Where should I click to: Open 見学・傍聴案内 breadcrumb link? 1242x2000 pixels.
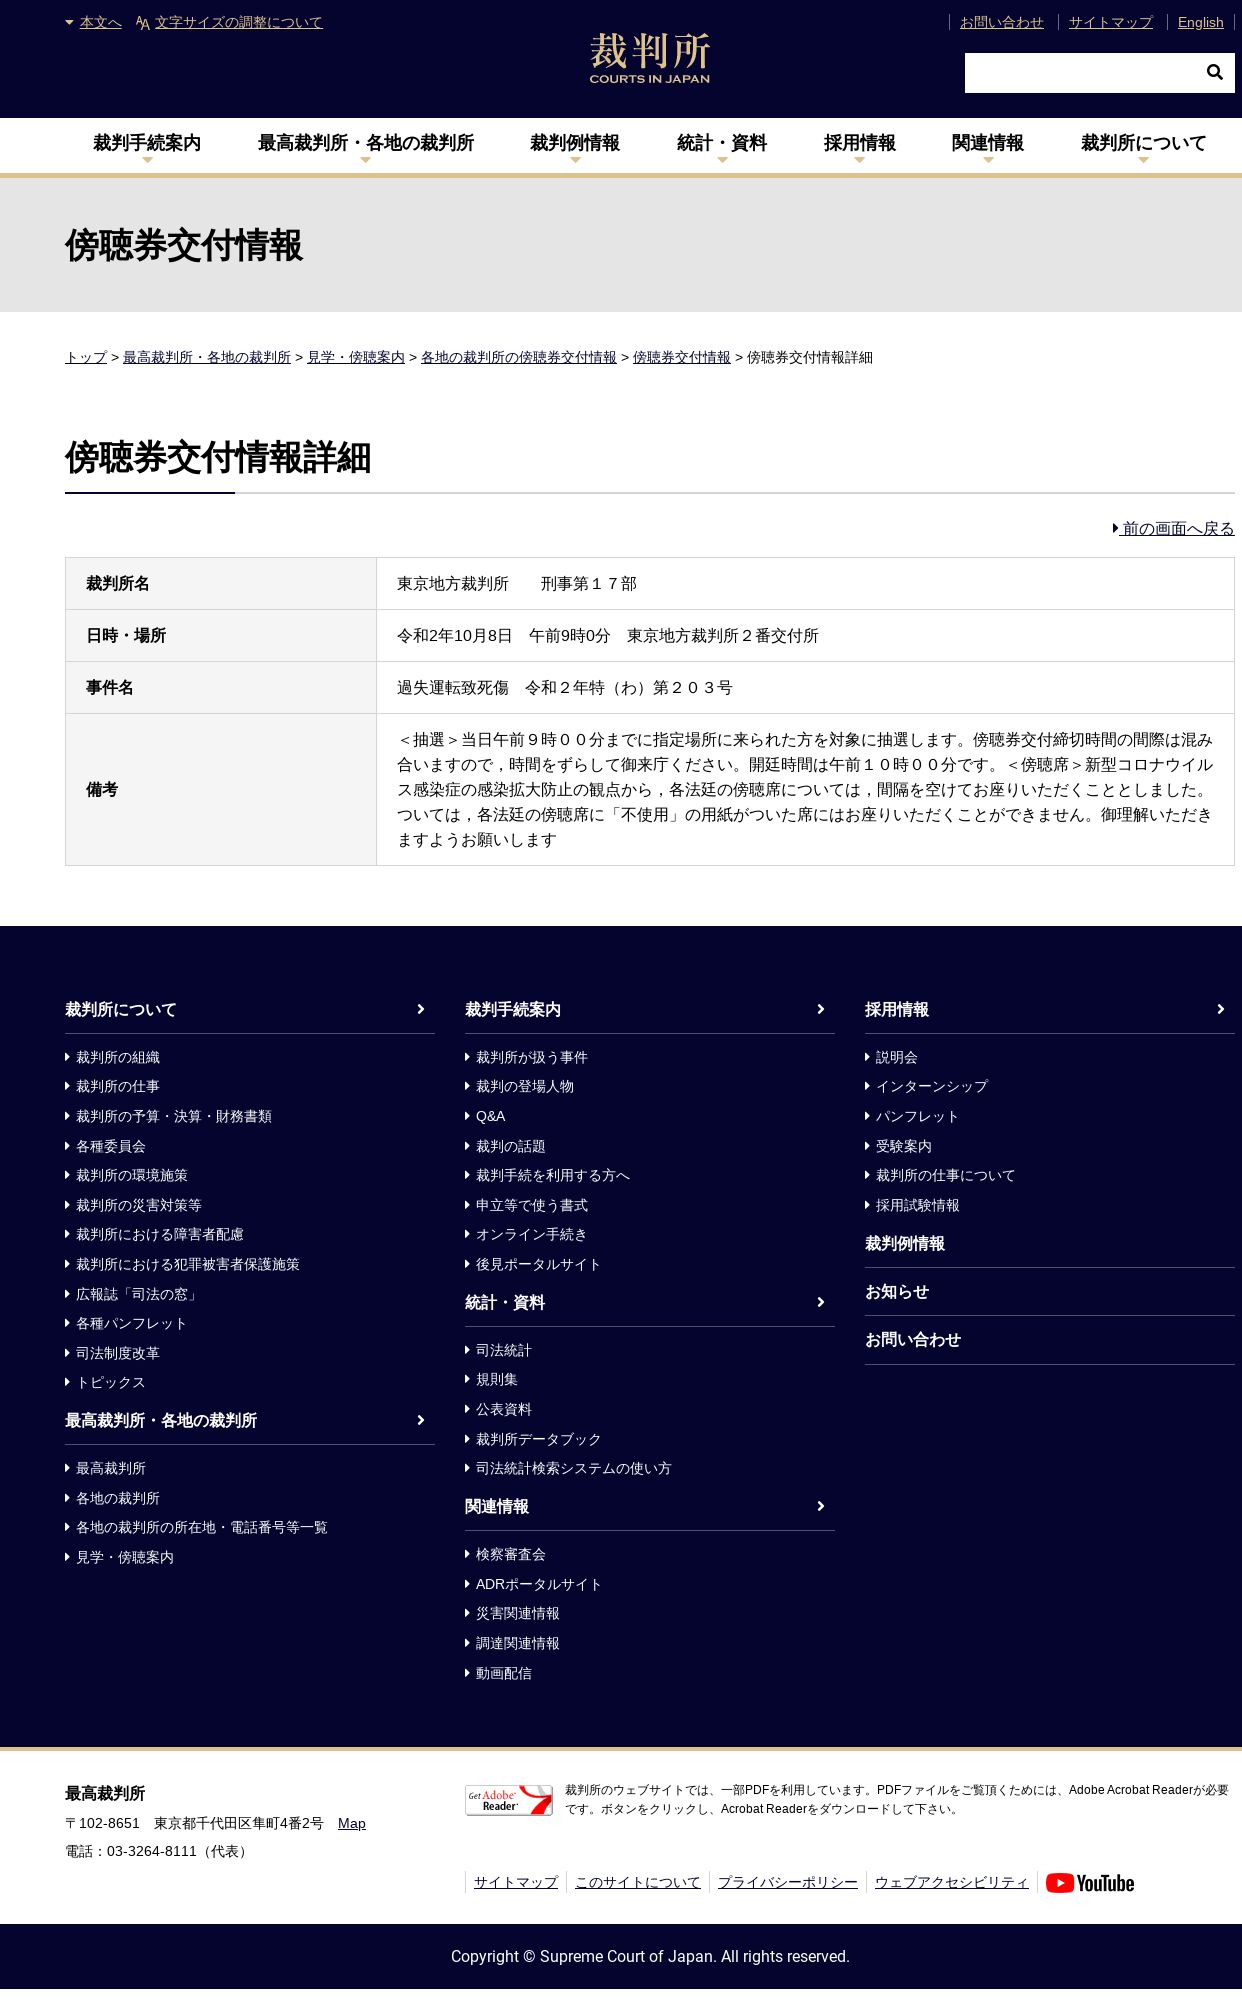click(x=355, y=357)
